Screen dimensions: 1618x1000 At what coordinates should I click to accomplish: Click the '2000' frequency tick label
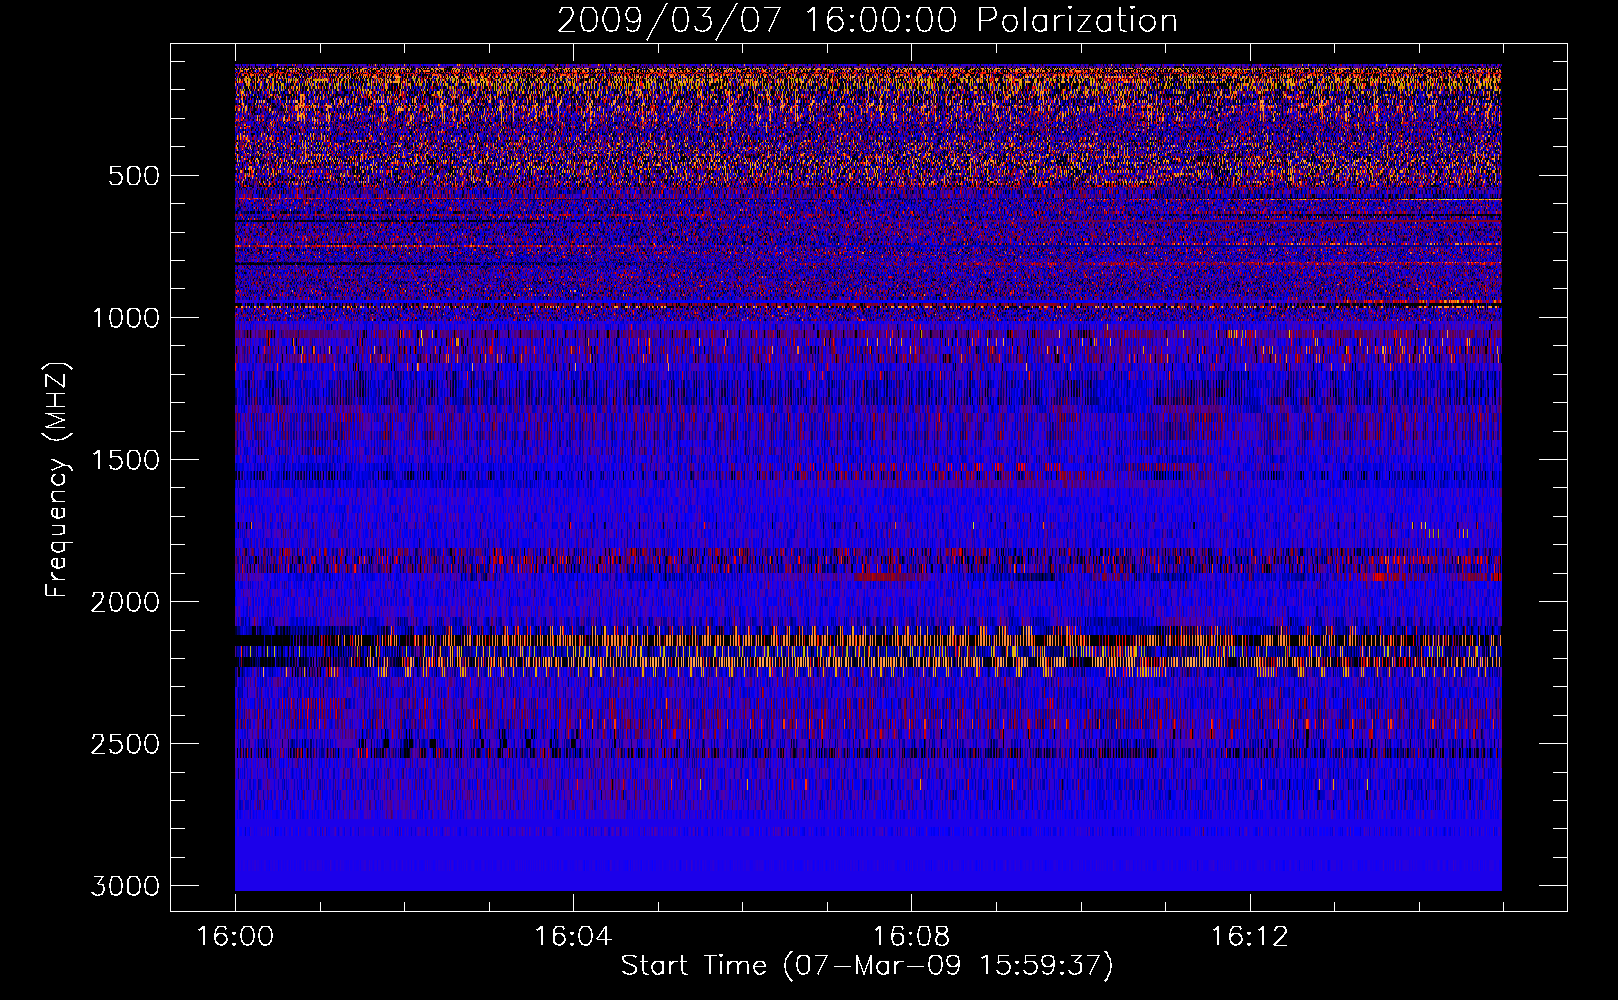[x=125, y=602]
